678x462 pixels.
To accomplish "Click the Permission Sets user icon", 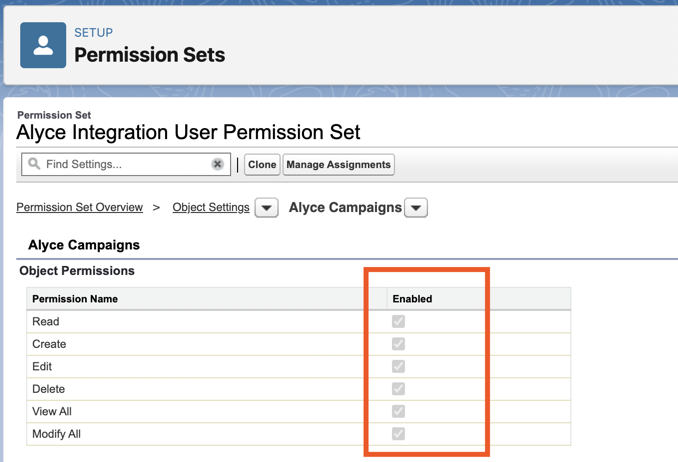I will (43, 45).
